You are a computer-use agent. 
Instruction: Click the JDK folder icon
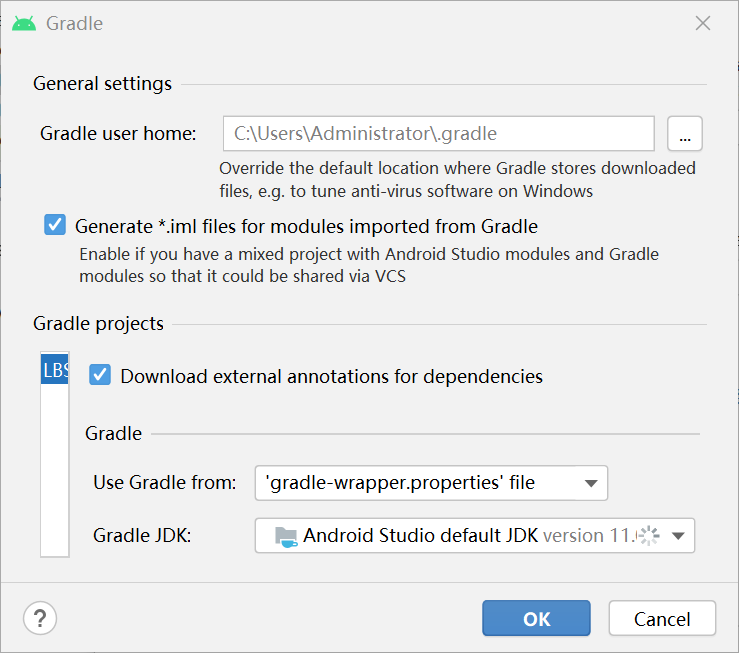pyautogui.click(x=286, y=537)
